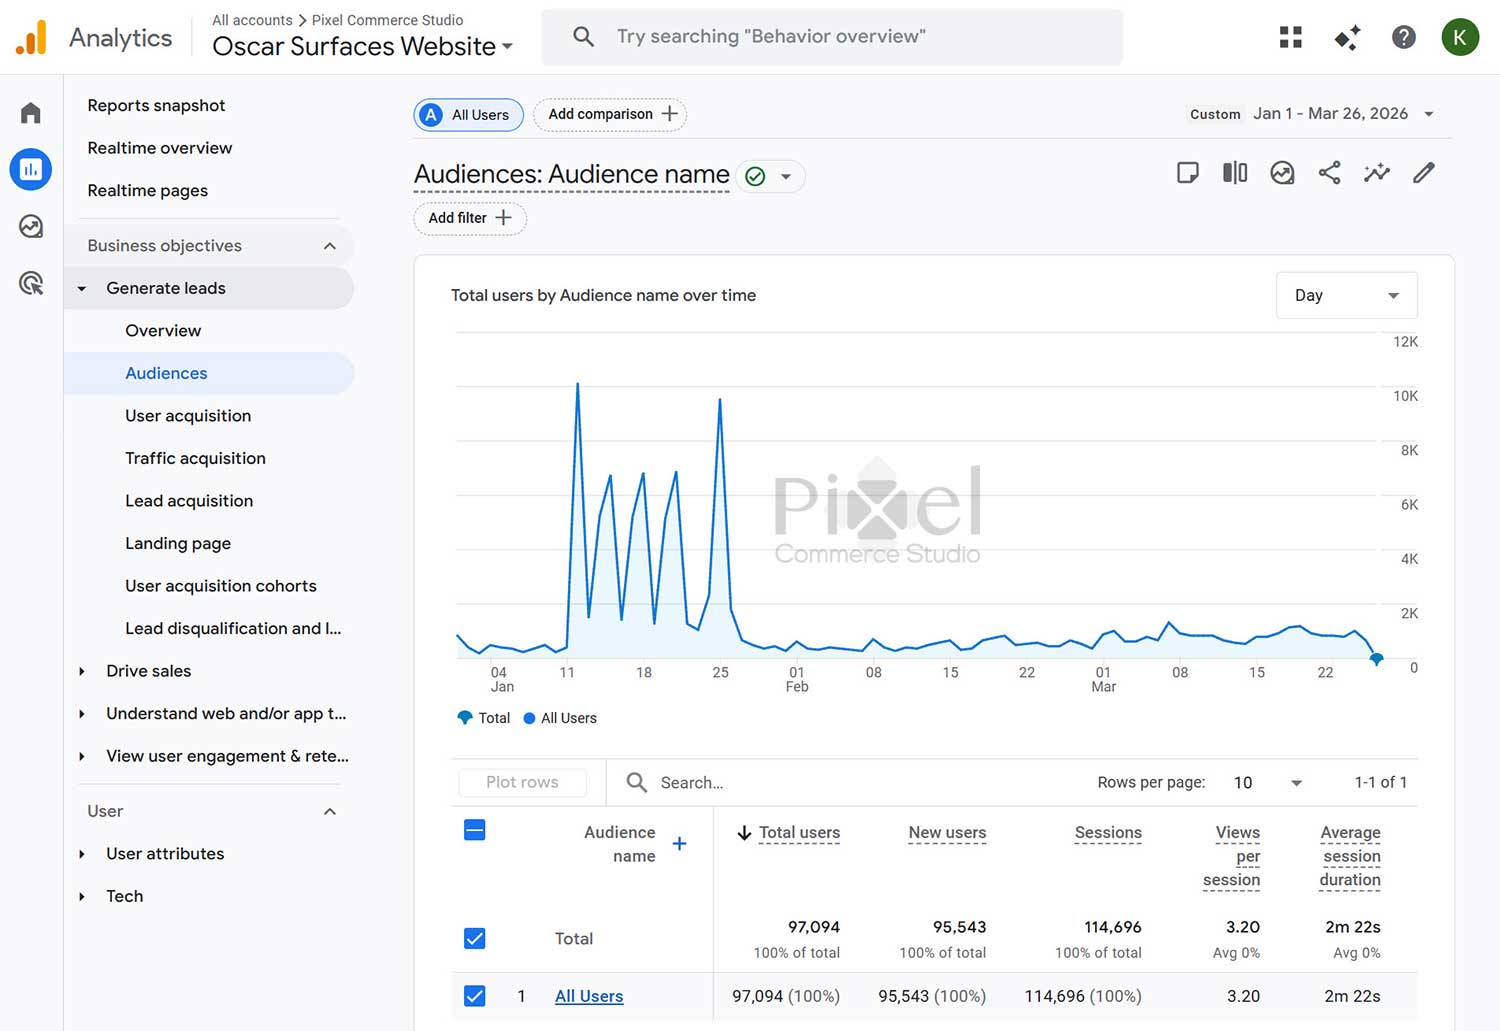Image resolution: width=1500 pixels, height=1031 pixels.
Task: Click the select-all checkbox in table header
Action: (x=474, y=829)
